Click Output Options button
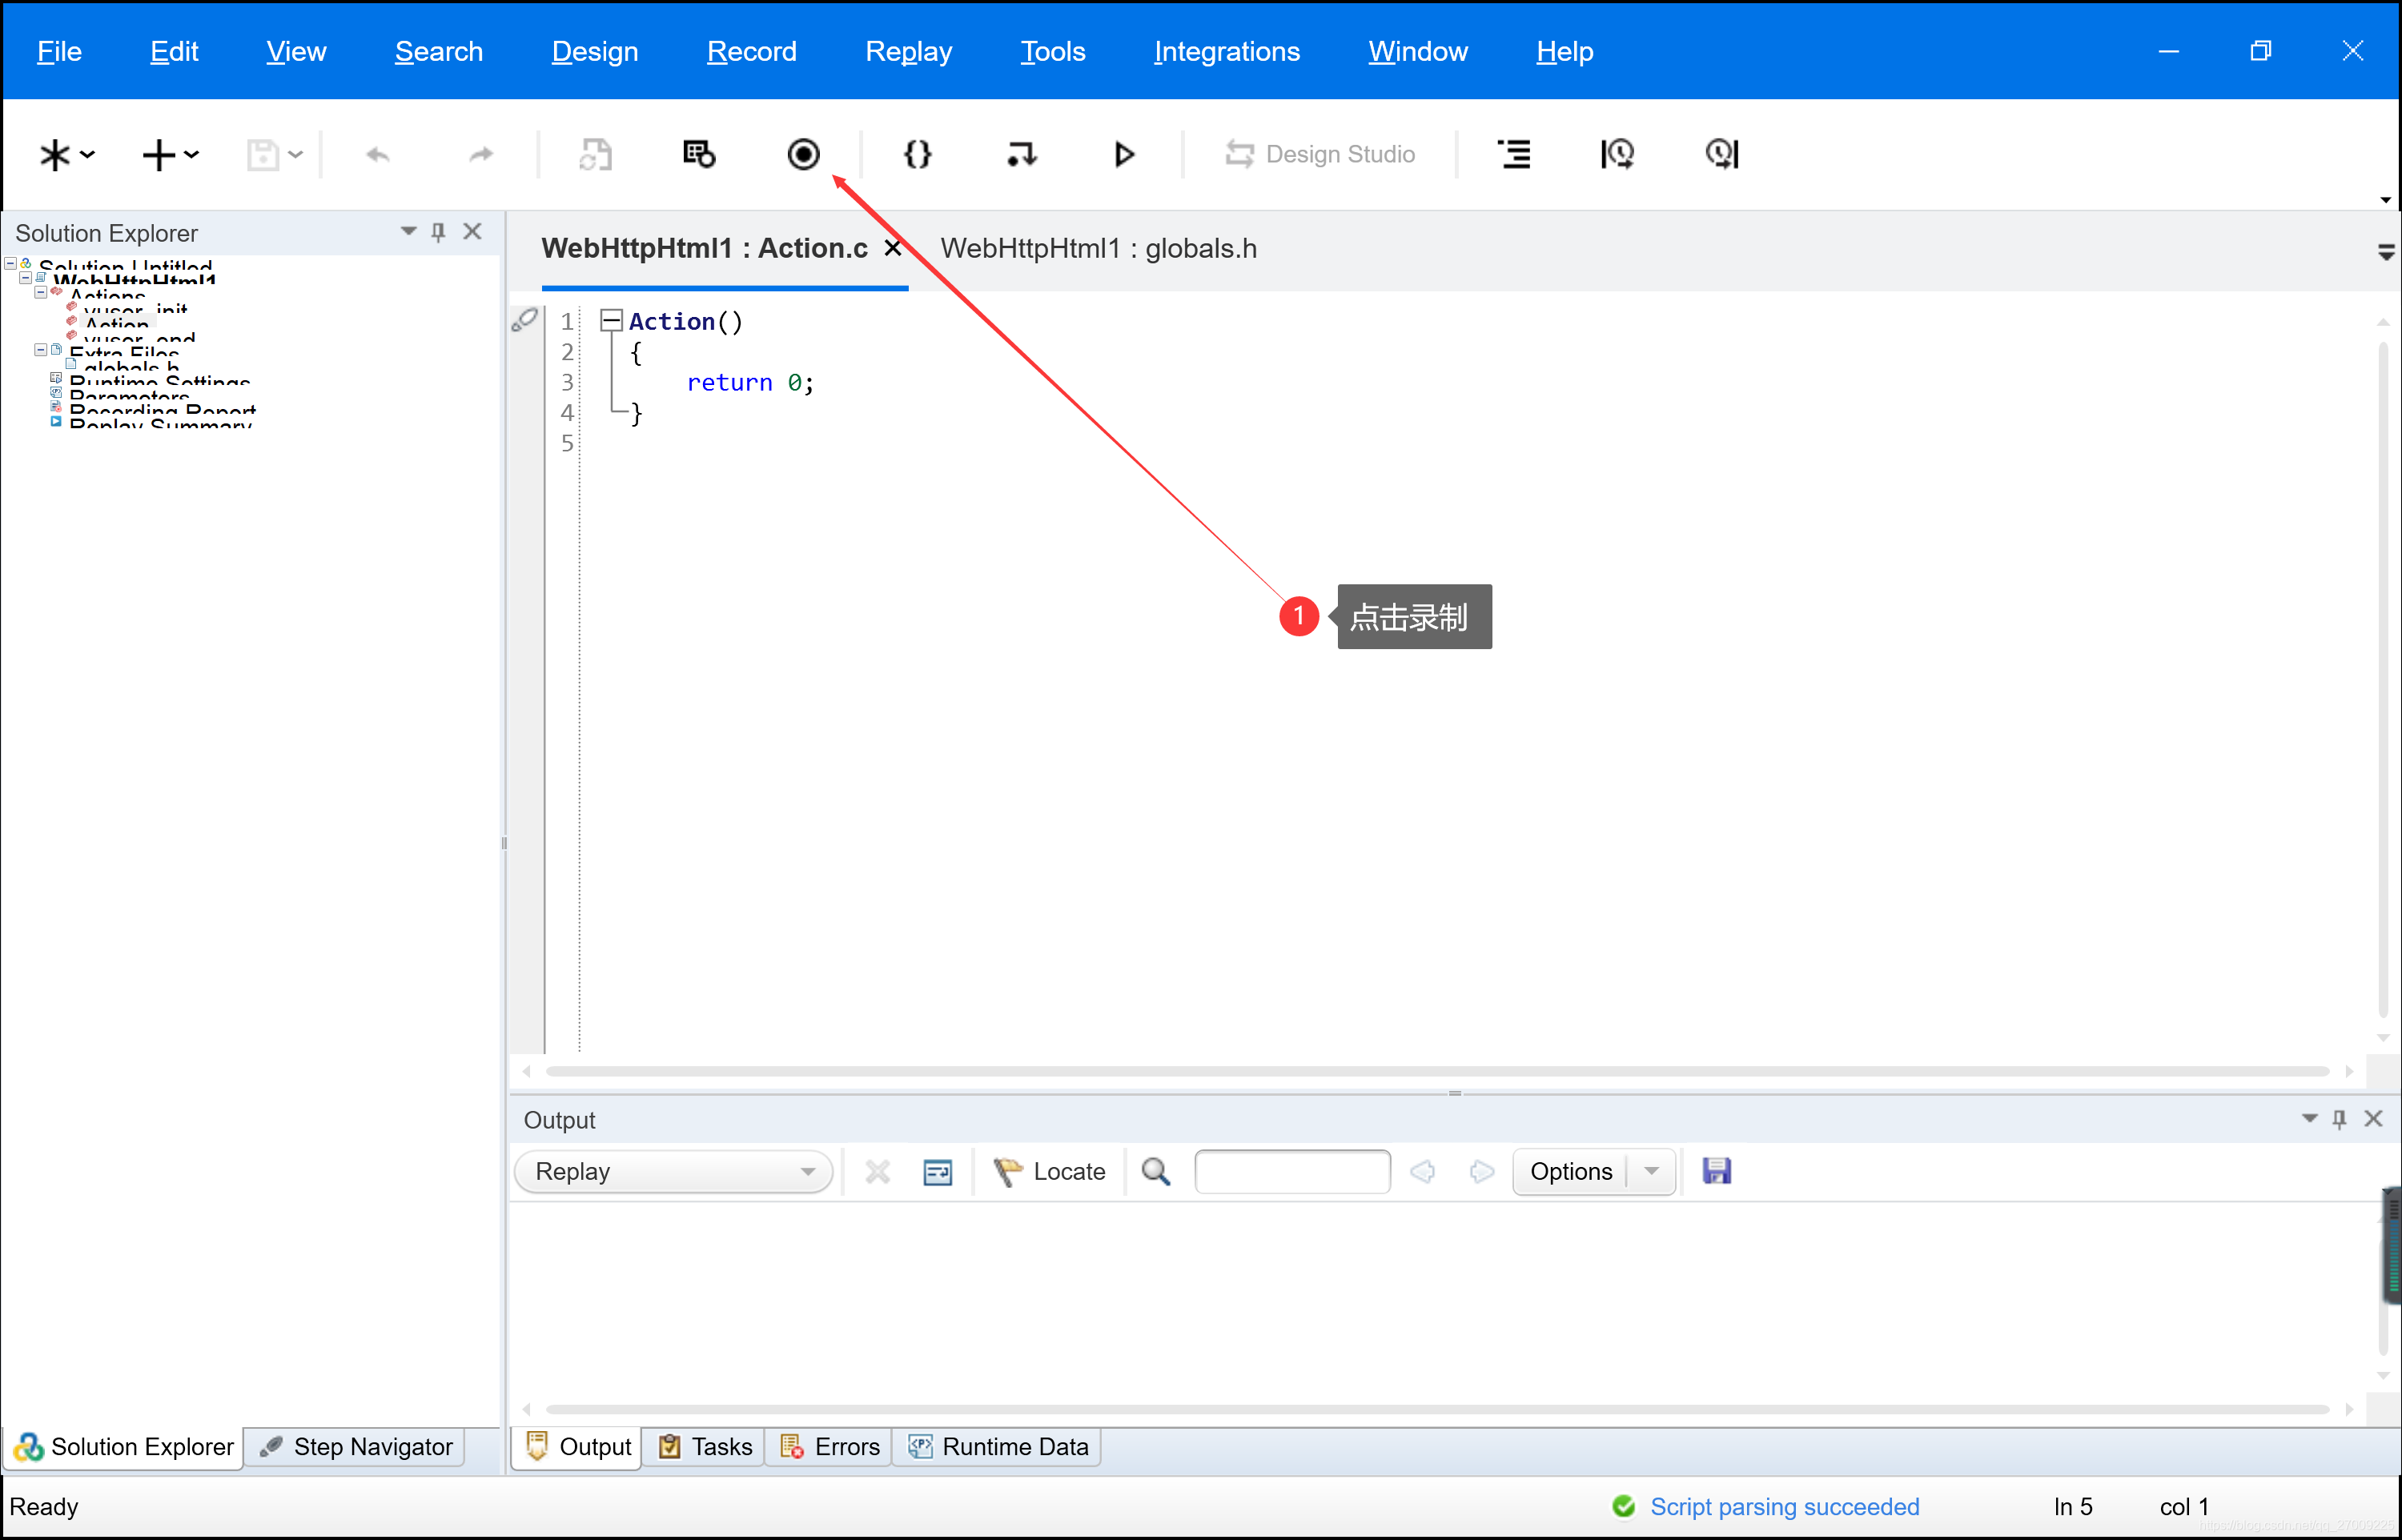Screen dimensions: 2402x1540 tap(1570, 1171)
